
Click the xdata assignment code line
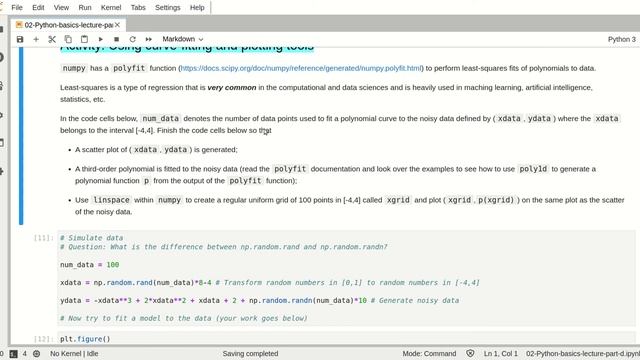pos(269,282)
